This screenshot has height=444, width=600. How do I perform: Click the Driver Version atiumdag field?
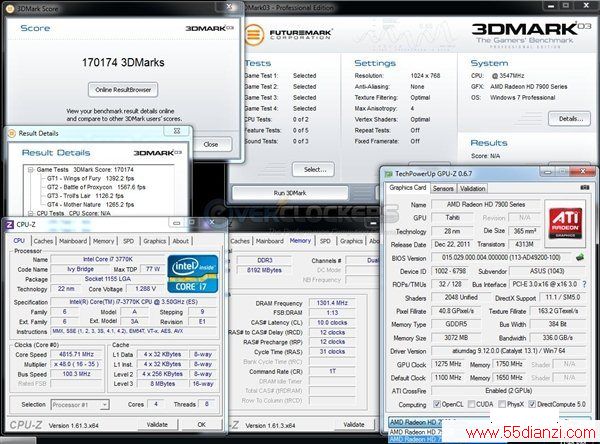(x=509, y=351)
